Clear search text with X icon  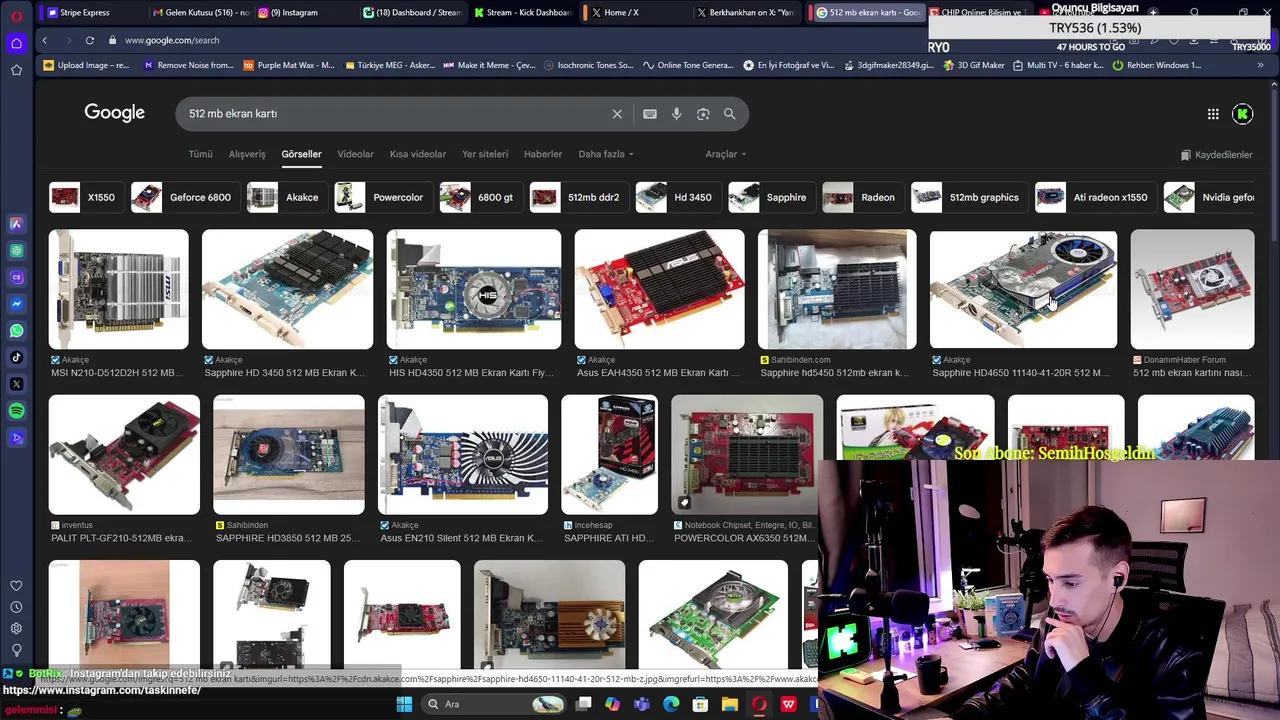(617, 114)
